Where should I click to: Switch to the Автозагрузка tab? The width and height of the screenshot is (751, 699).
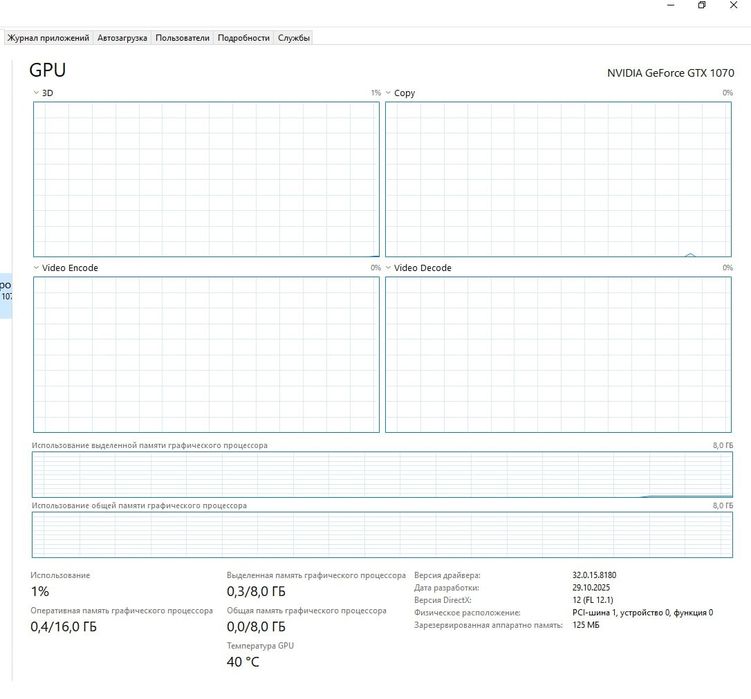pos(122,38)
